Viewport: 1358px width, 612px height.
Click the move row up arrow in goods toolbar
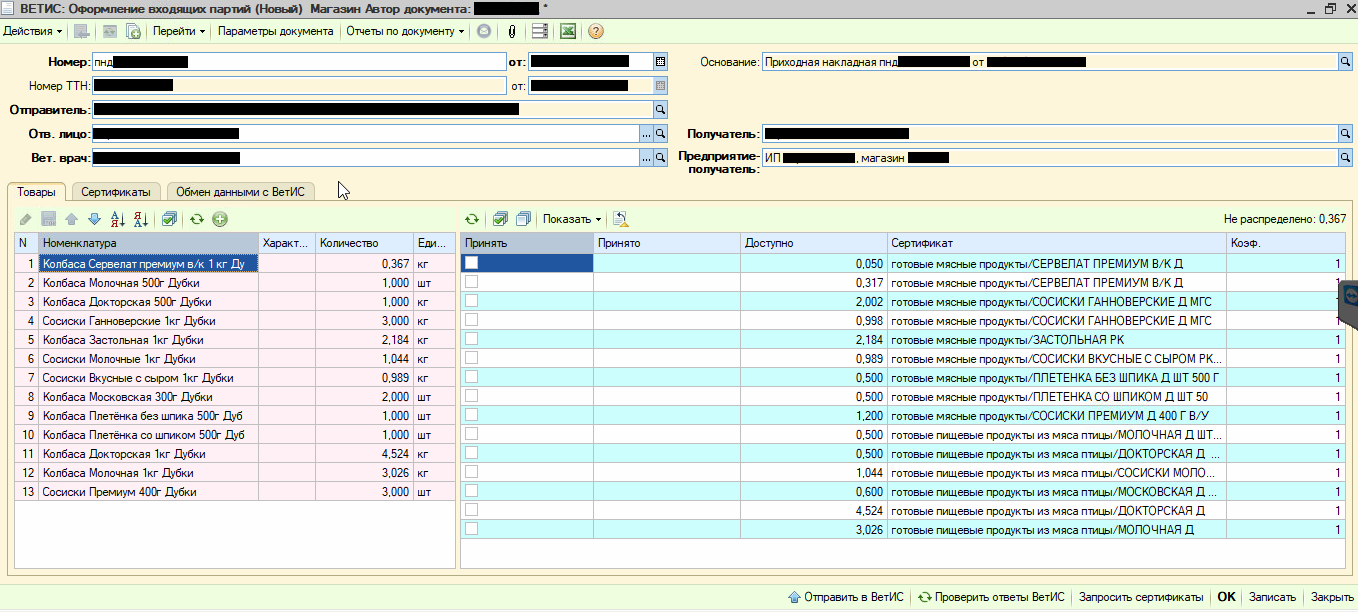click(x=71, y=219)
